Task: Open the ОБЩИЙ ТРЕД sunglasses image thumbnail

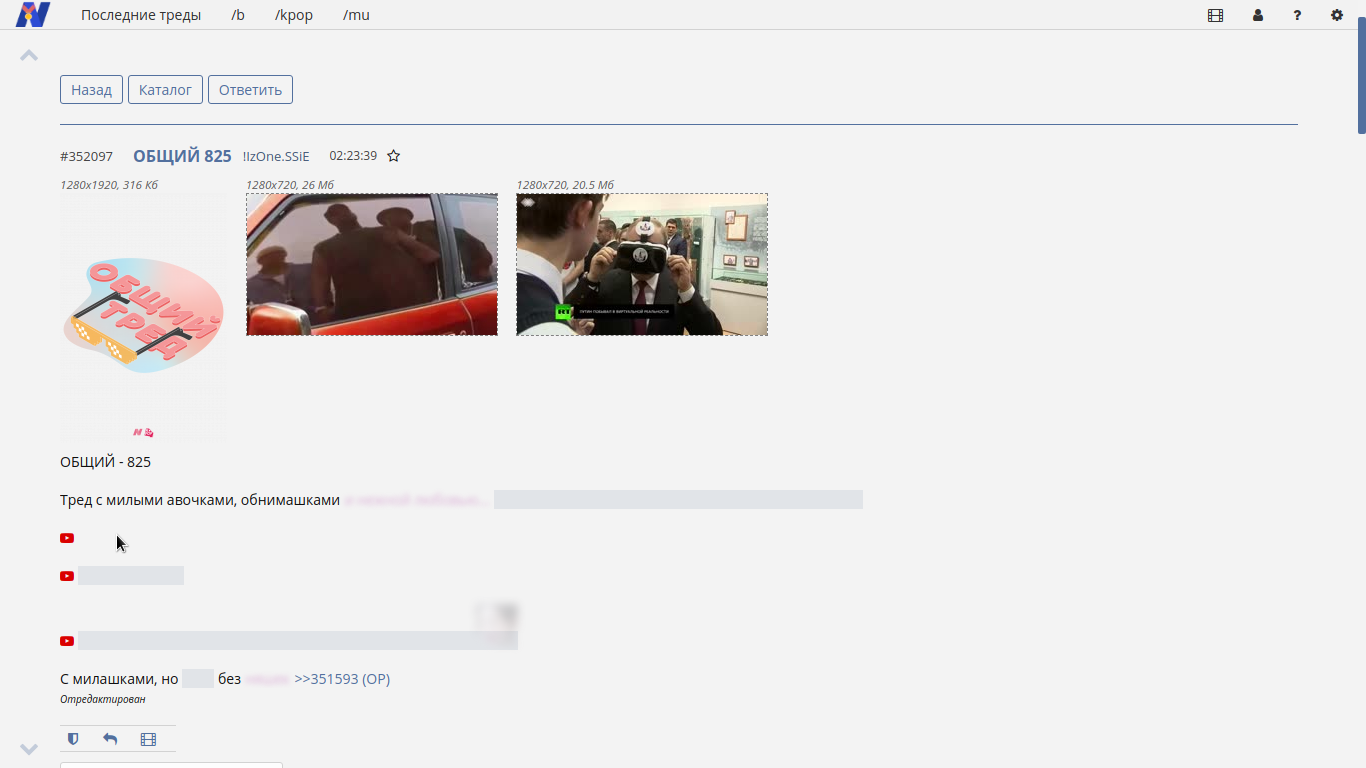Action: pyautogui.click(x=144, y=317)
